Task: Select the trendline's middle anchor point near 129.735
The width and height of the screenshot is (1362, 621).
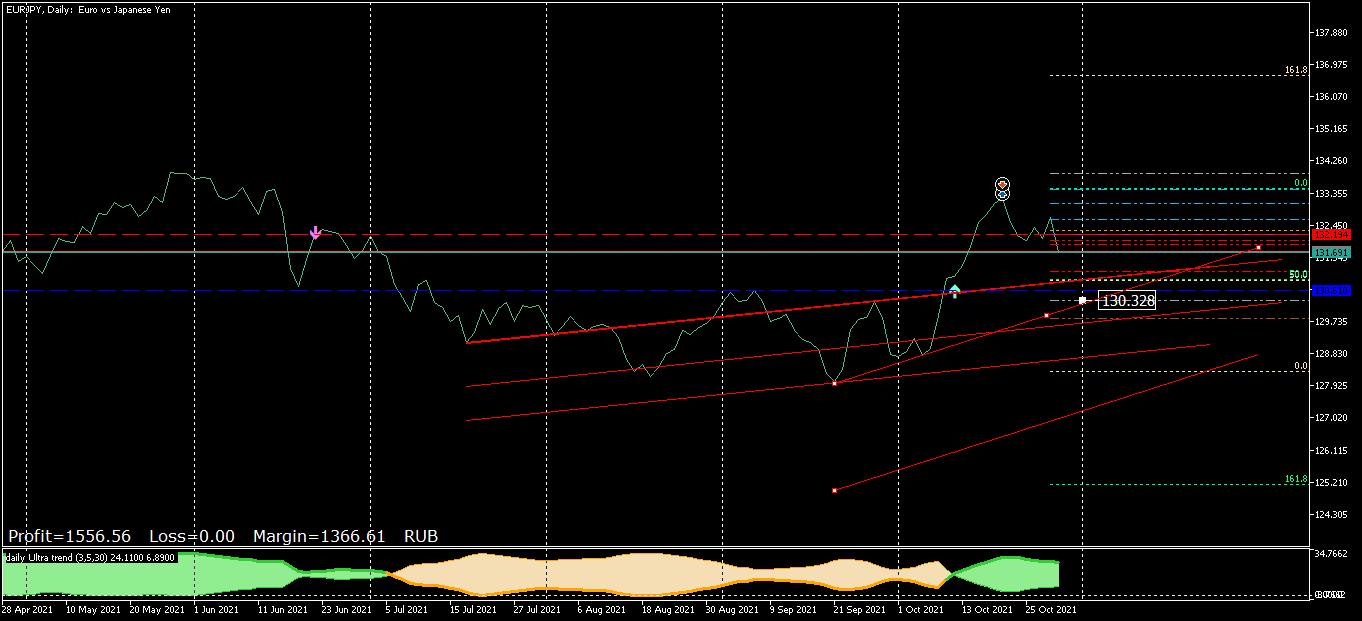Action: [x=1046, y=315]
